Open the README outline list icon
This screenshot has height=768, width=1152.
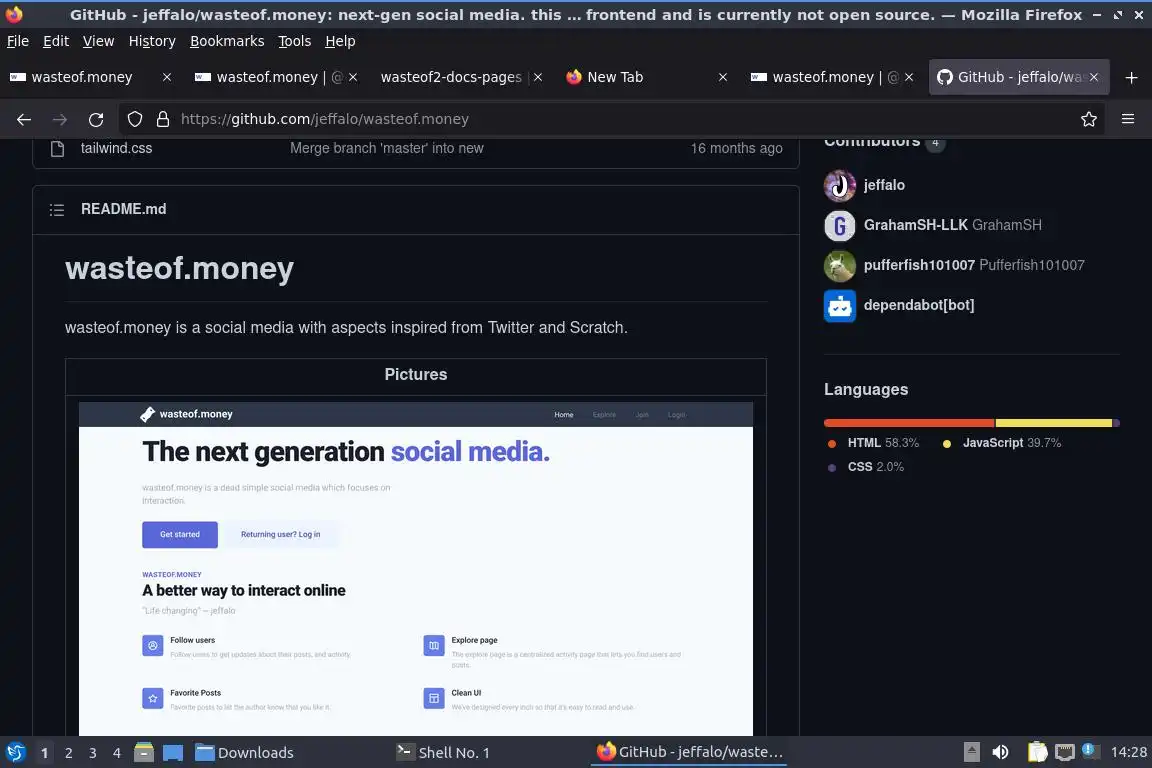pos(57,209)
